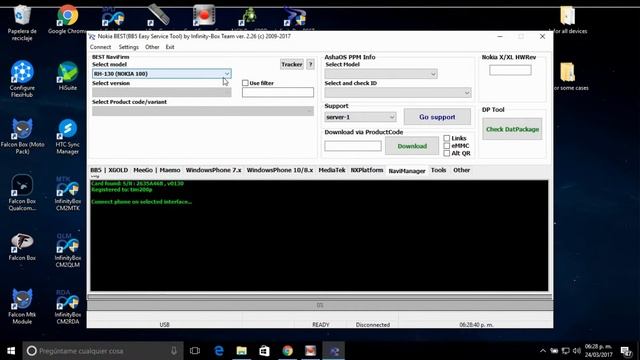Open Falcon Mtk Module desktop icon

(22, 306)
